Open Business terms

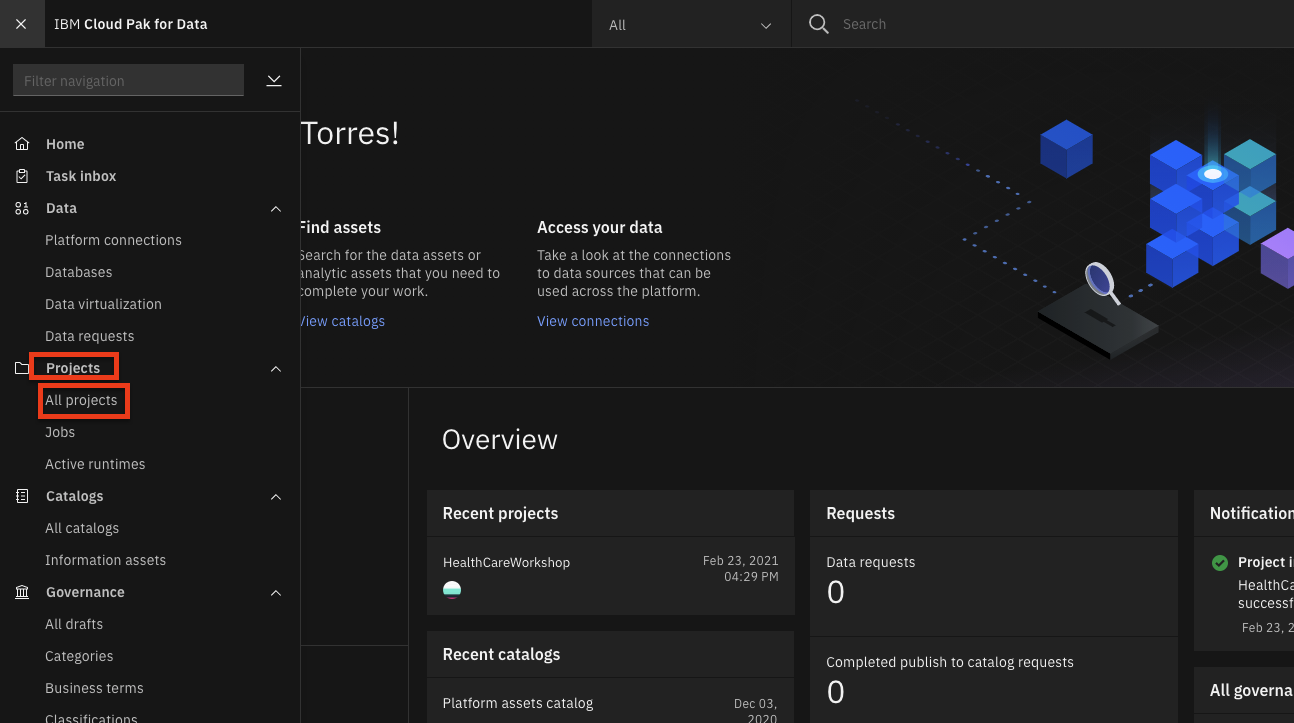coord(94,688)
